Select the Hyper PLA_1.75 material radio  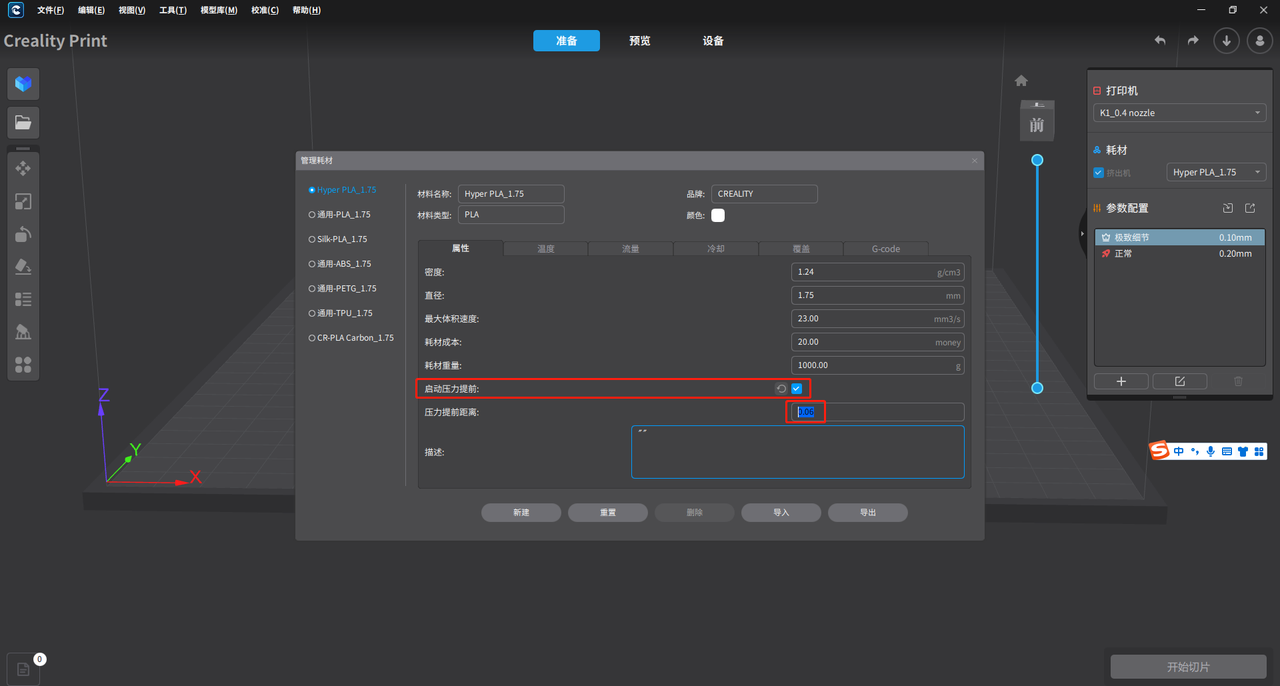312,189
